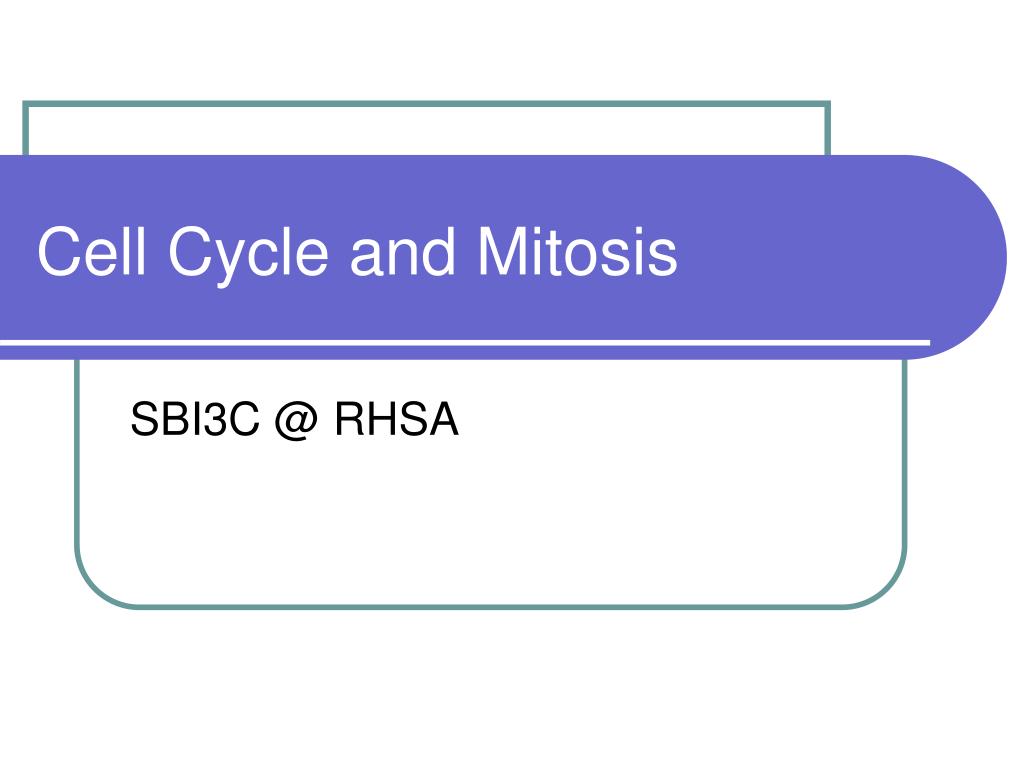Click the teal rectangle outline above the banner
This screenshot has height=768, width=1024.
tap(426, 104)
